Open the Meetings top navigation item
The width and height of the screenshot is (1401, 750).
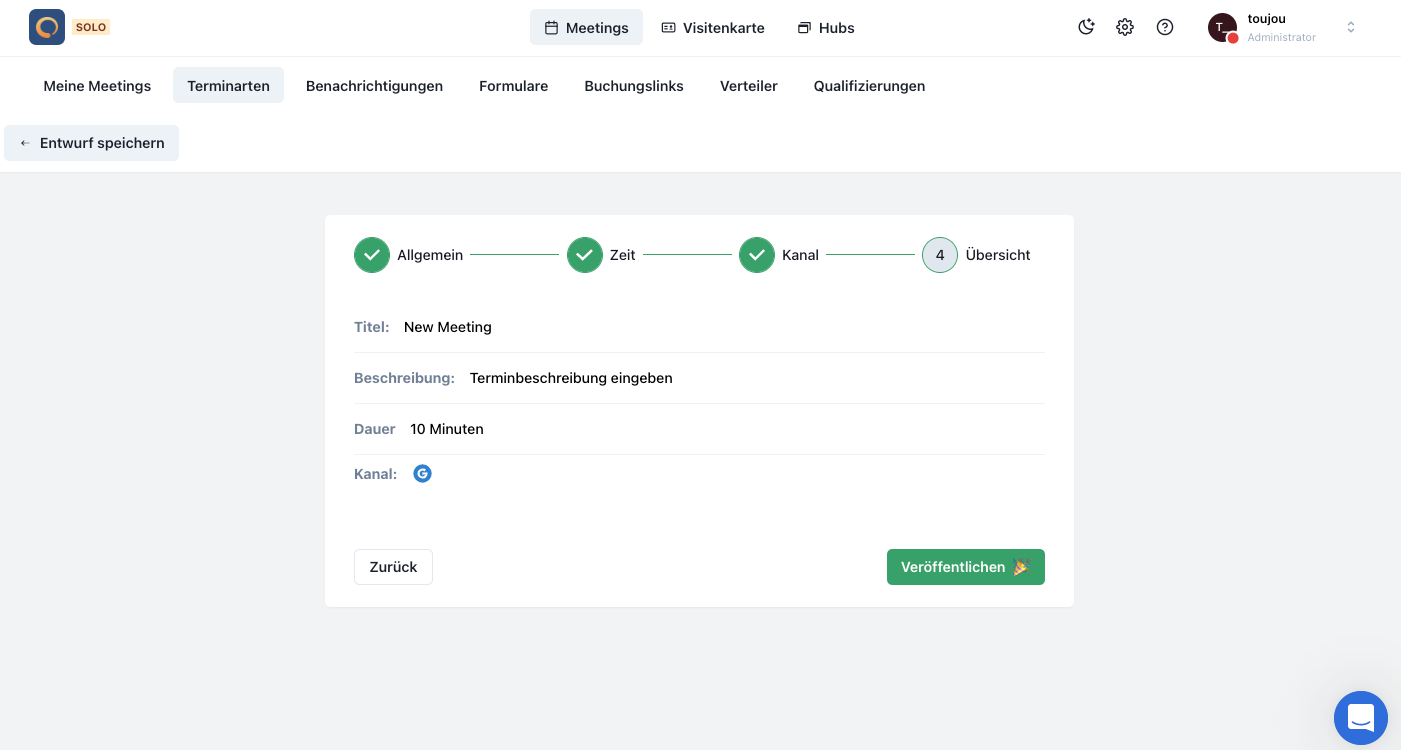click(586, 28)
